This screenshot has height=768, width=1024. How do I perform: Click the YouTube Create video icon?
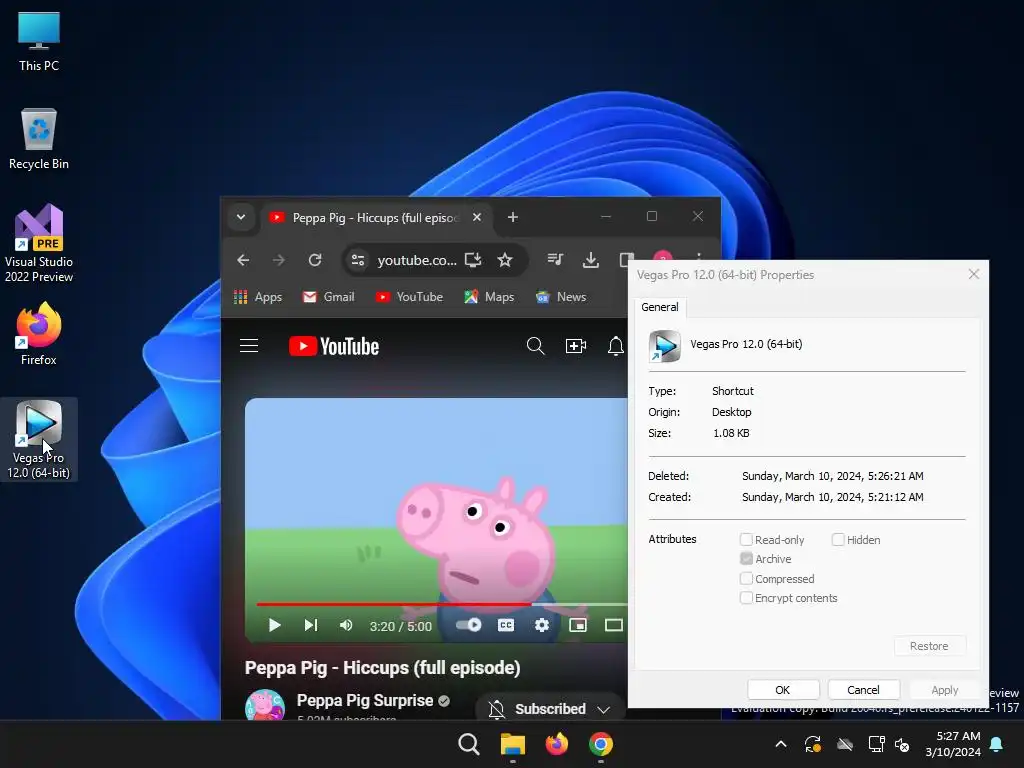click(575, 345)
